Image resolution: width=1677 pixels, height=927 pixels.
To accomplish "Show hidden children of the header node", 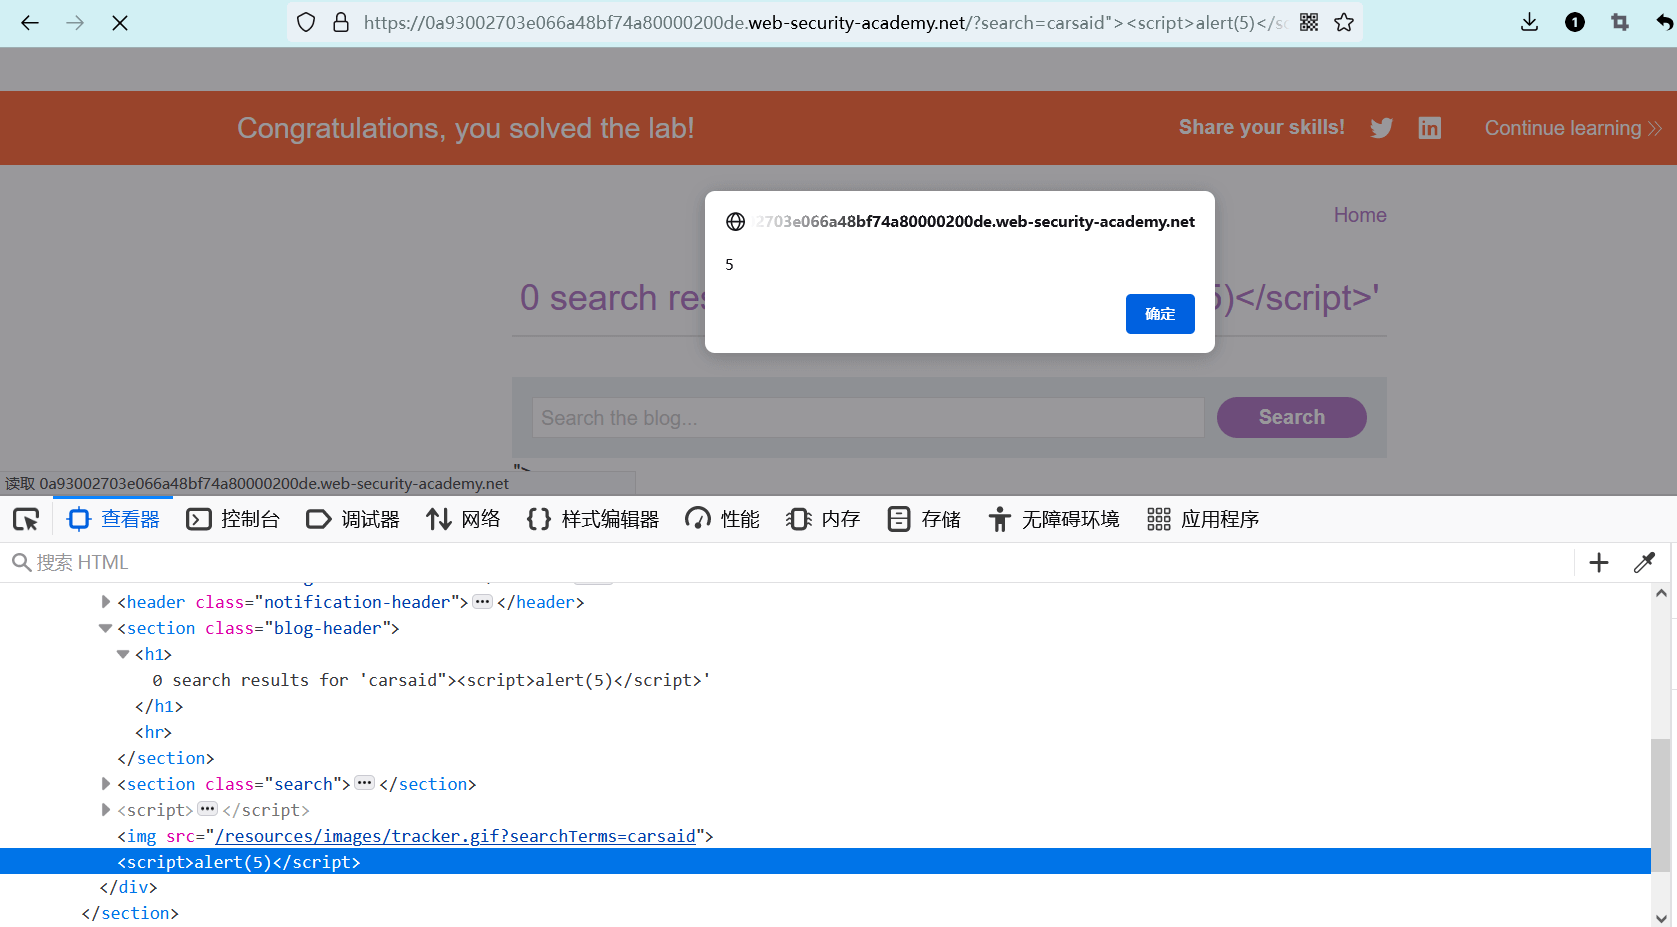I will 483,602.
